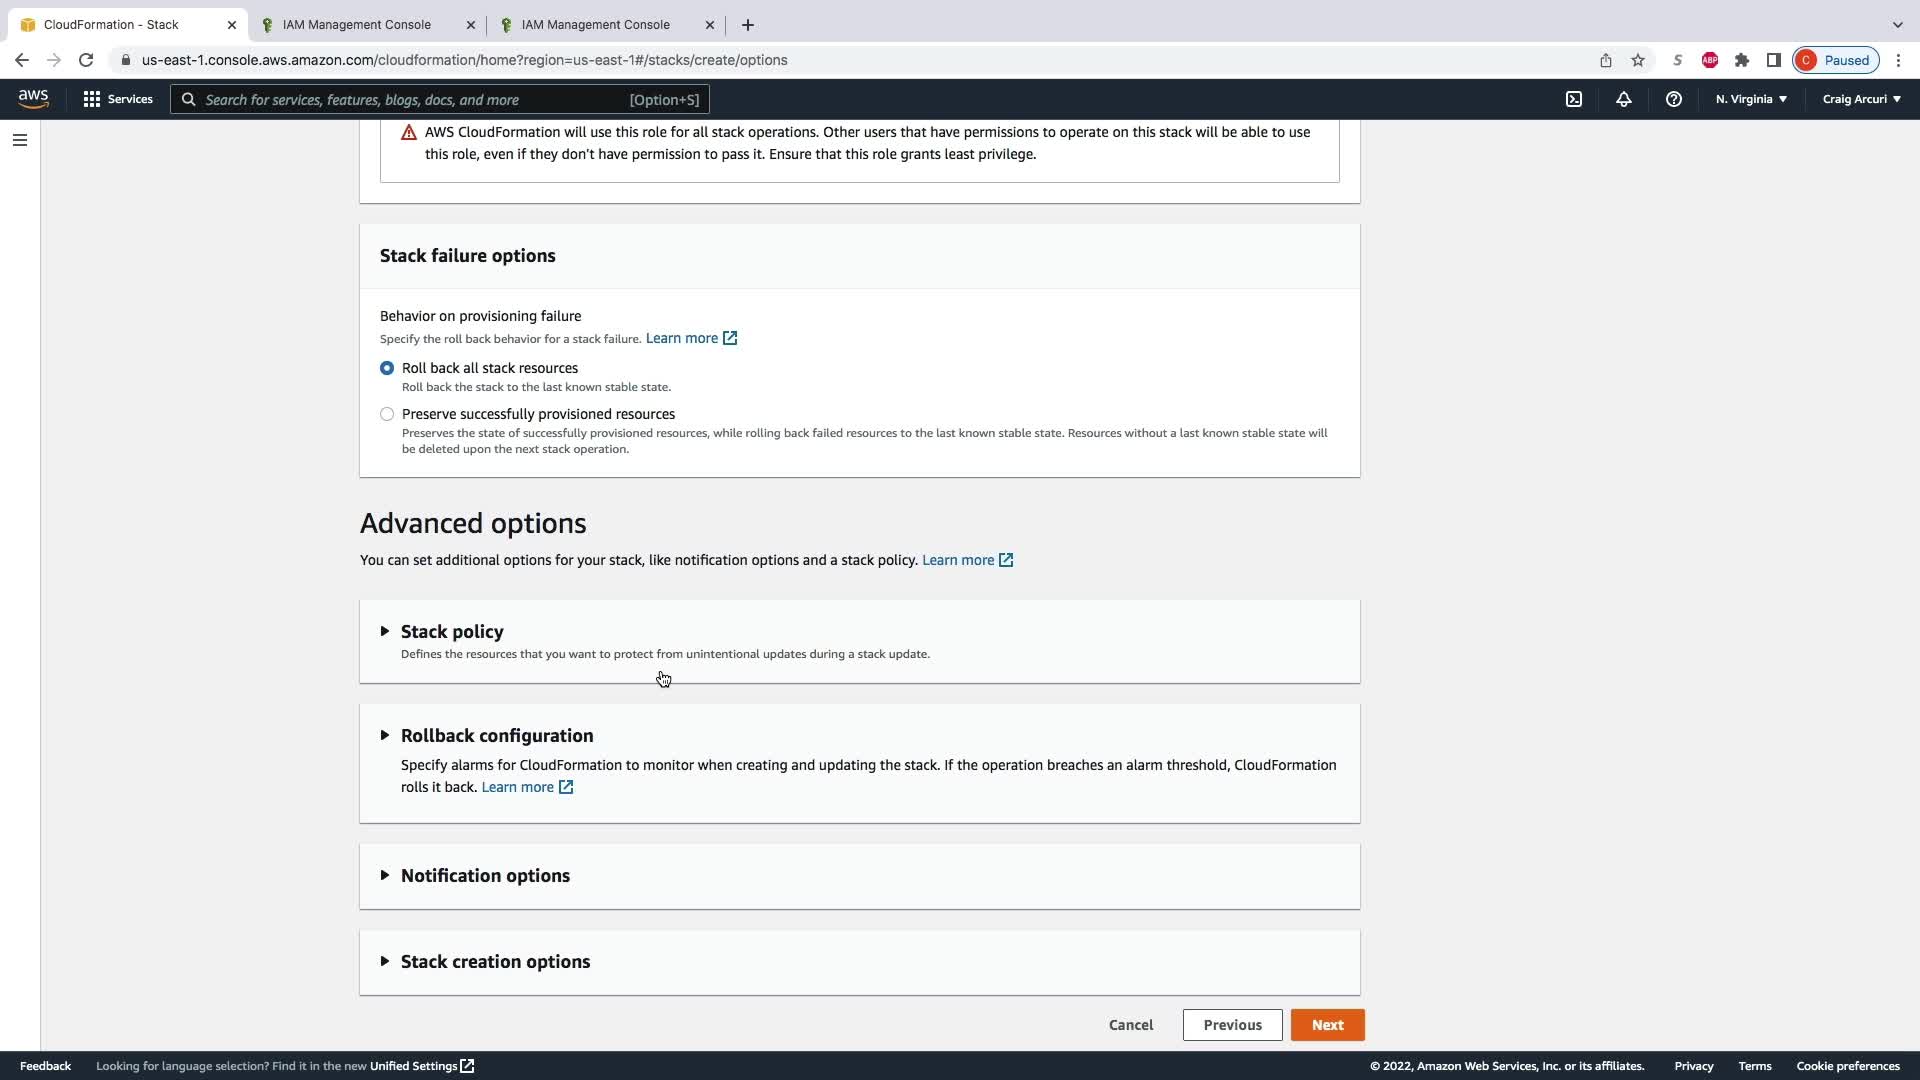Open AWS CloudShell icon in header

[1574, 99]
